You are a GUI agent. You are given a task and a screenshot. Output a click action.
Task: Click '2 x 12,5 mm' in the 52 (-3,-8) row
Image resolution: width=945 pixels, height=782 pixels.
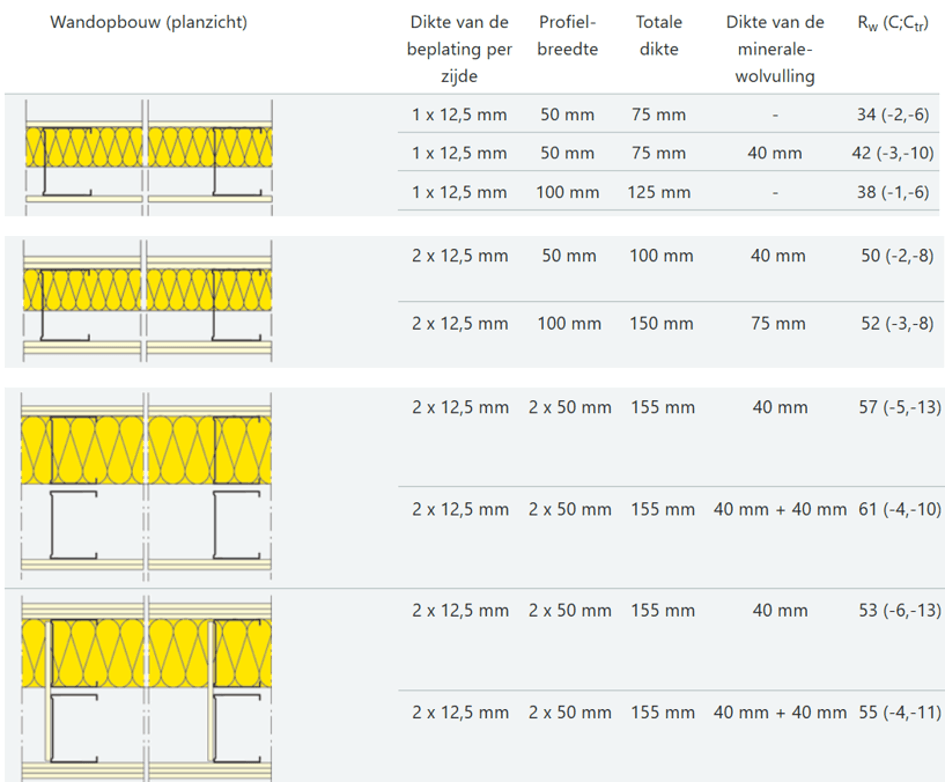[460, 324]
